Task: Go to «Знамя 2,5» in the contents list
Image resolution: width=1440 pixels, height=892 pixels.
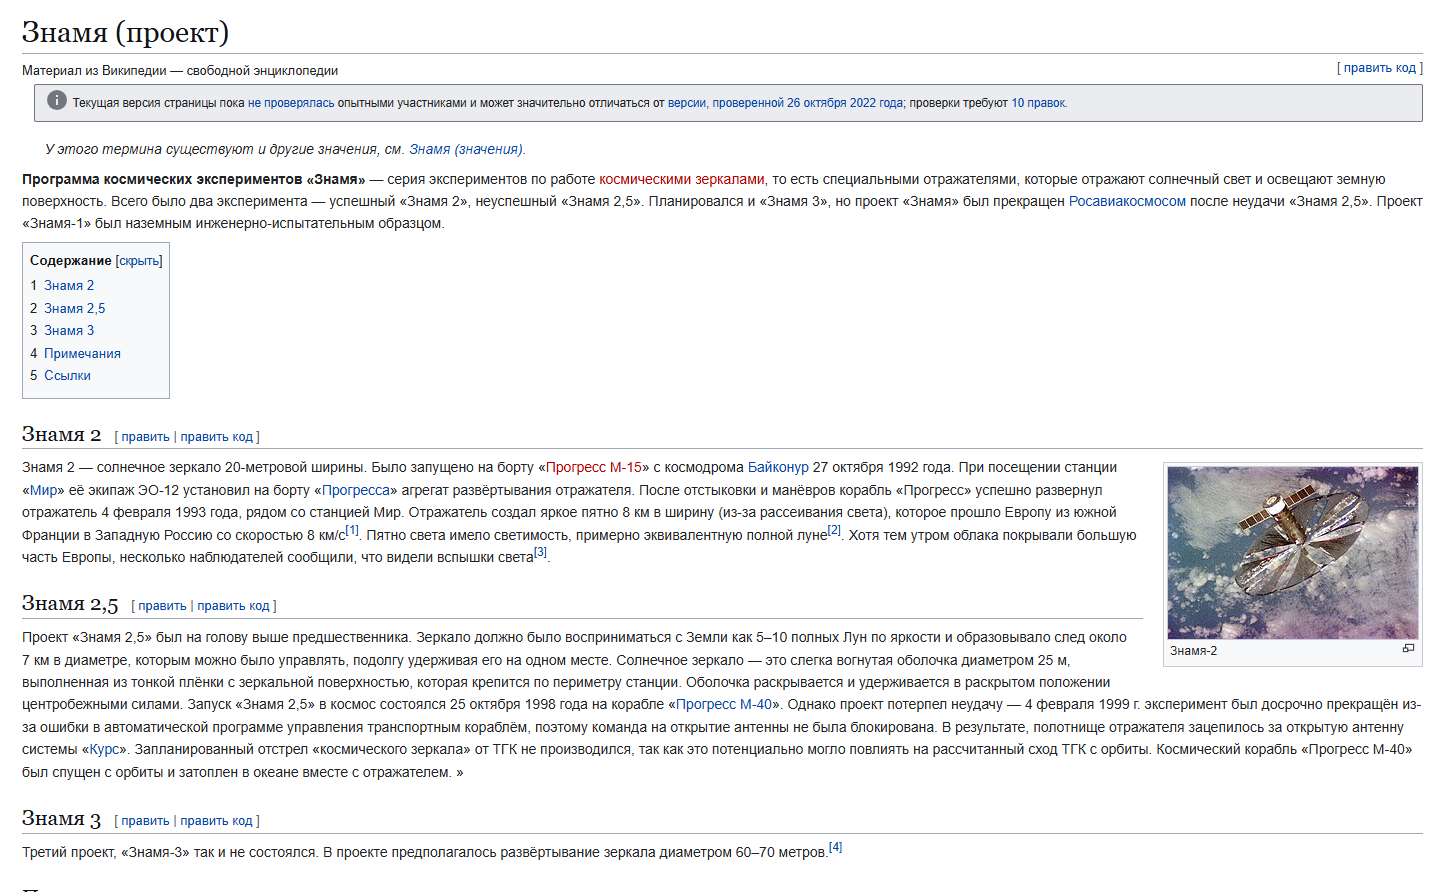Action: tap(74, 309)
